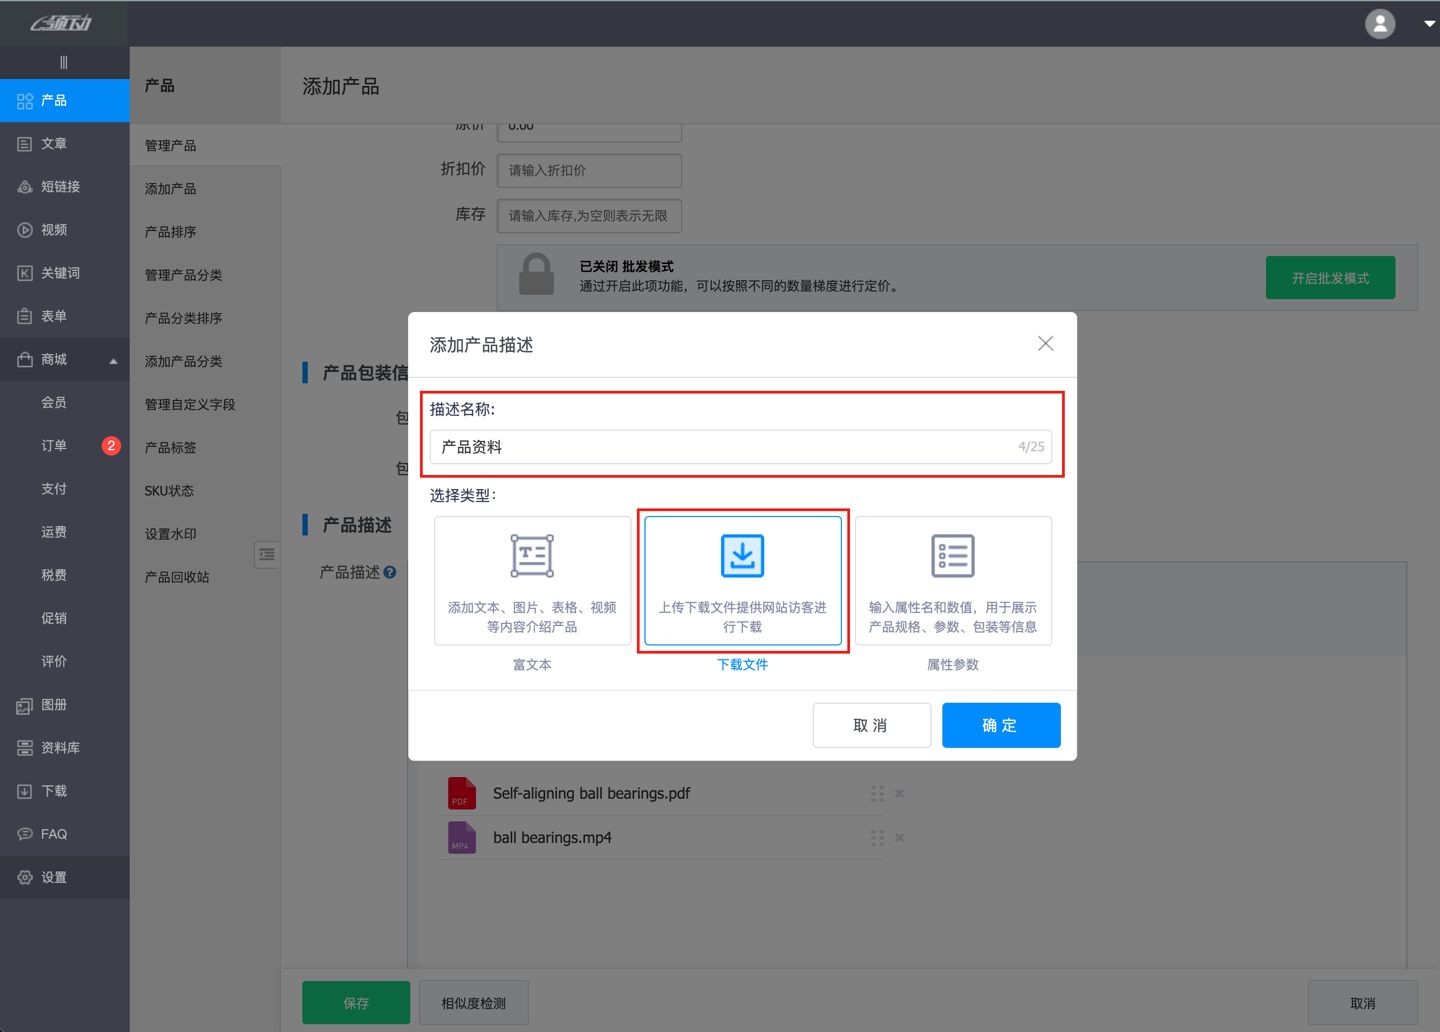
Task: Confirm the dialog with 确定
Action: click(1001, 725)
